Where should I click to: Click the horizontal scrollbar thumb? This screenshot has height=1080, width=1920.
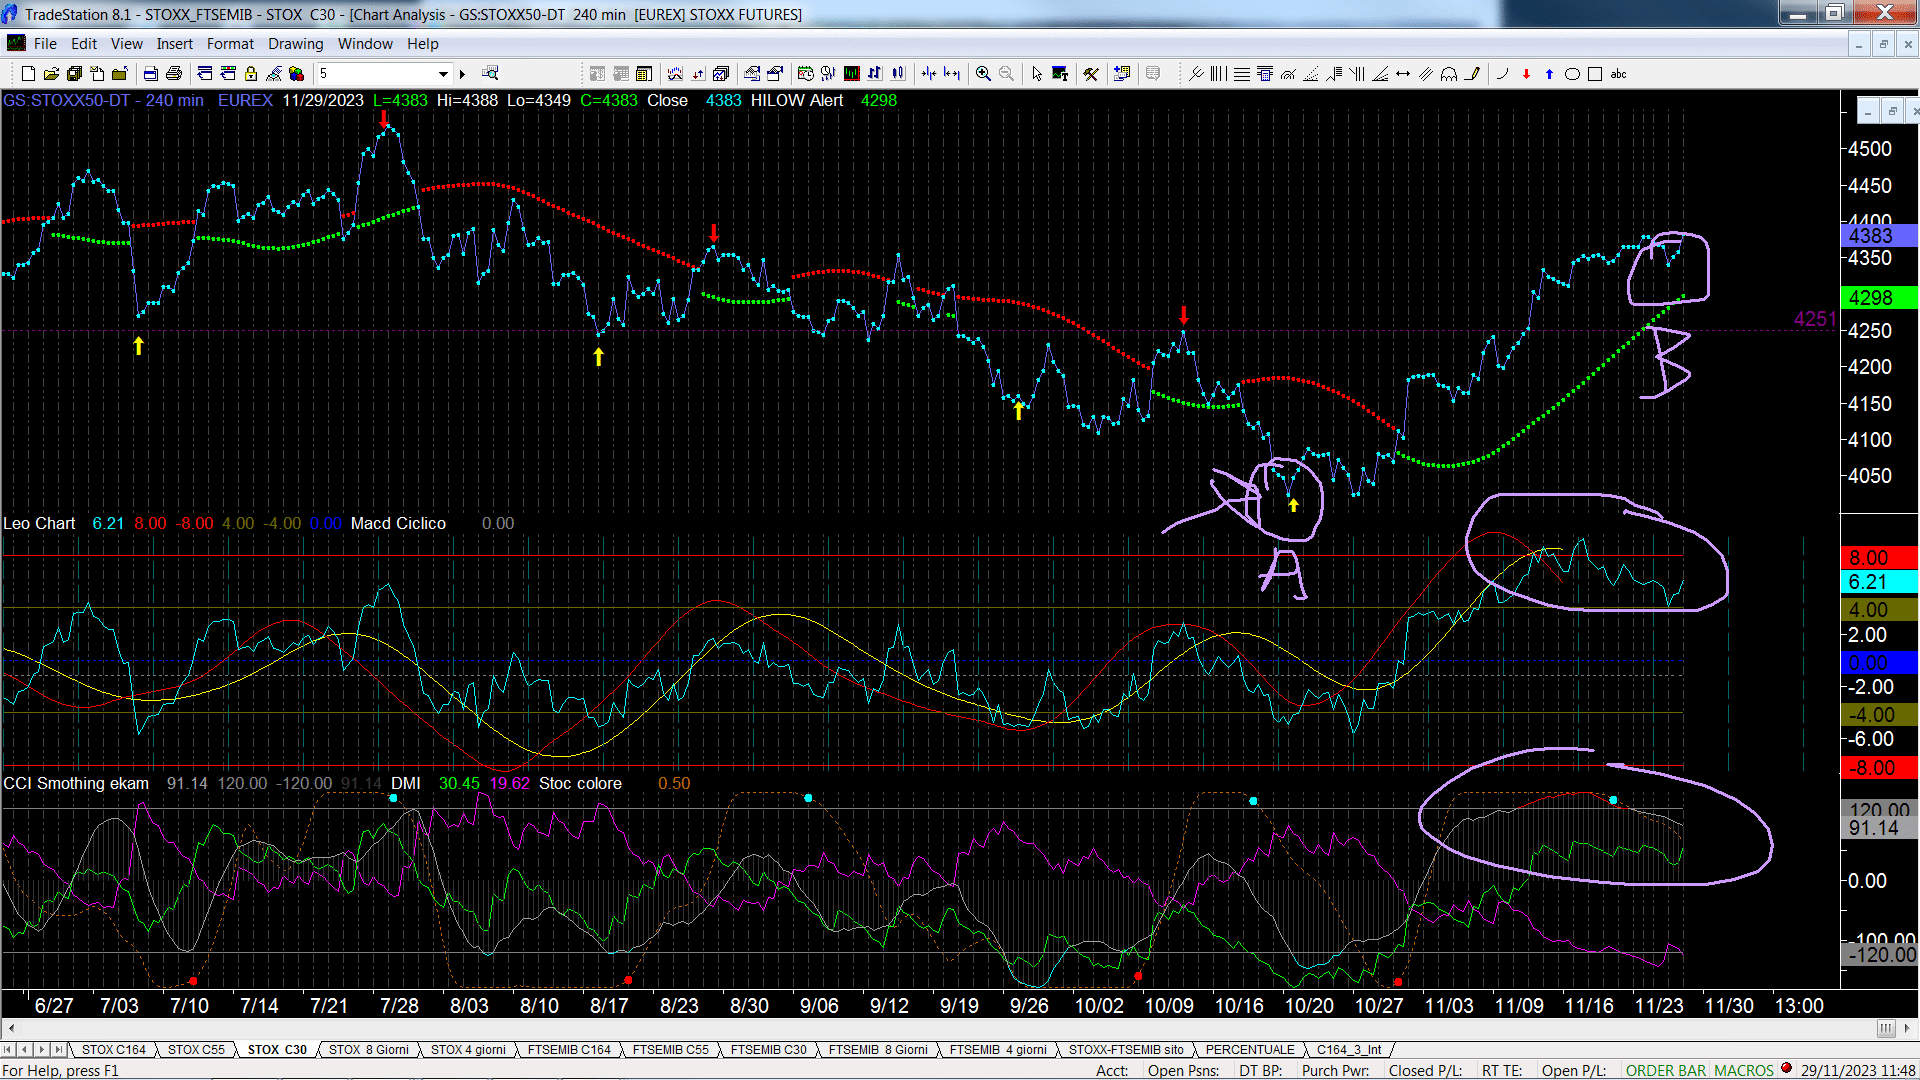pos(1886,1028)
